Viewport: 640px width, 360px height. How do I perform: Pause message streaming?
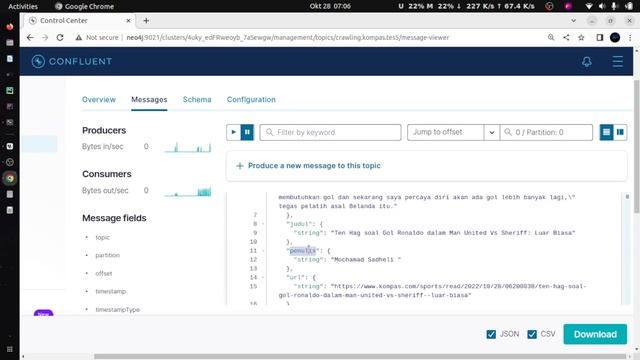[247, 132]
